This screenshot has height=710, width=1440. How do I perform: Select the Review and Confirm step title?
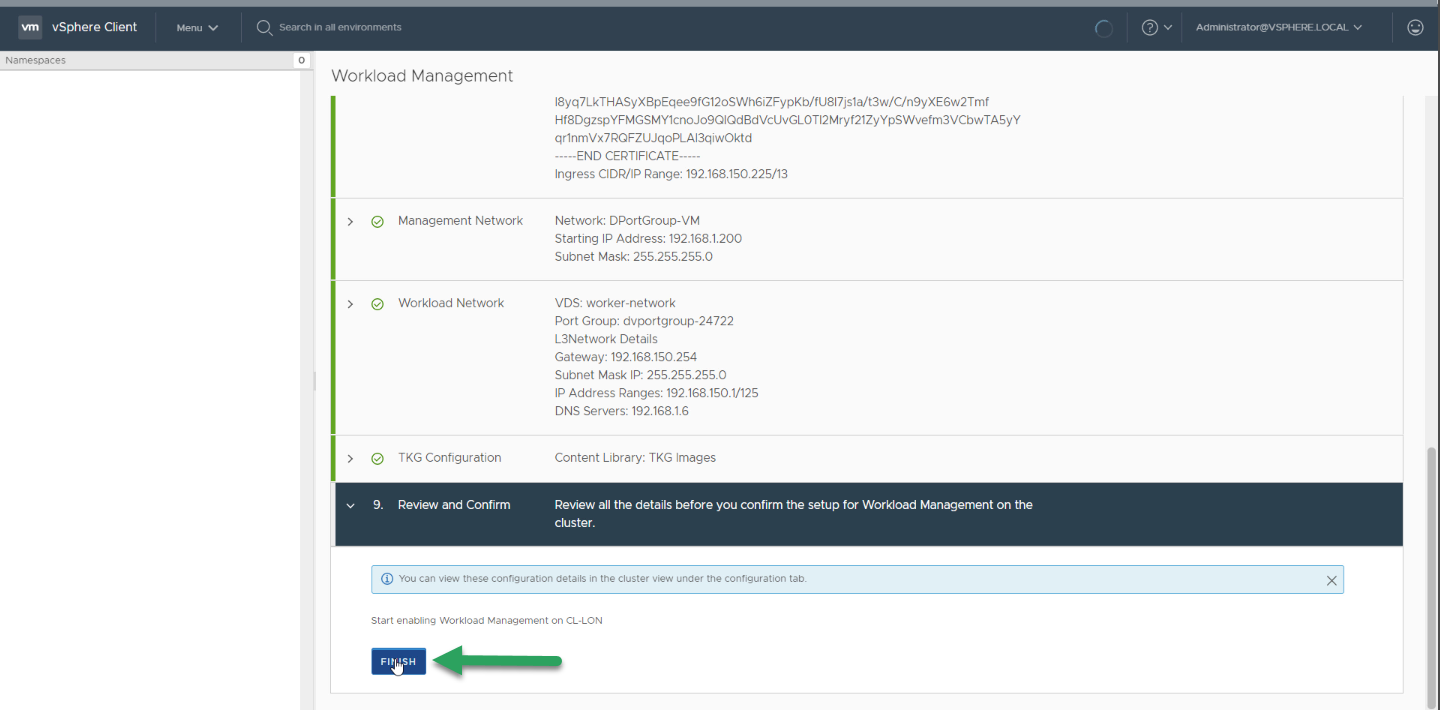(x=454, y=505)
